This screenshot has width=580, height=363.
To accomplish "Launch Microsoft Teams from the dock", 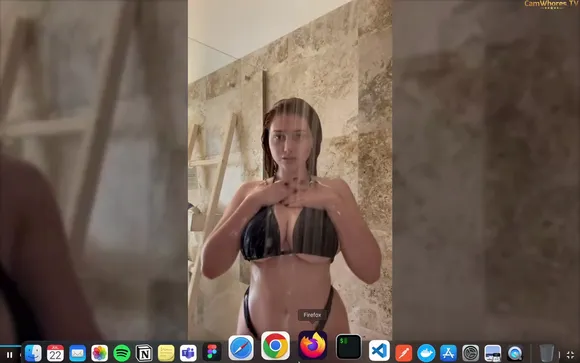I will [188, 353].
